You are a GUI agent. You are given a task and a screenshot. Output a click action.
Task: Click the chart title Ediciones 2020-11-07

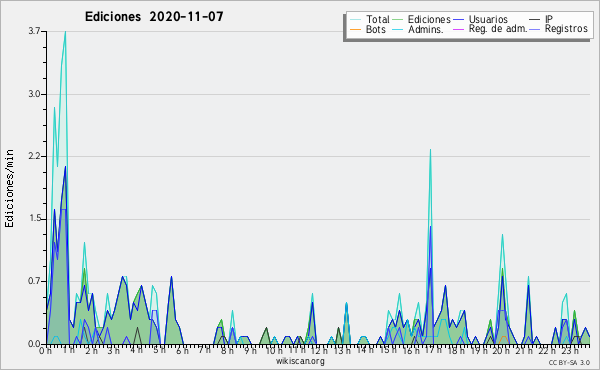(x=154, y=17)
